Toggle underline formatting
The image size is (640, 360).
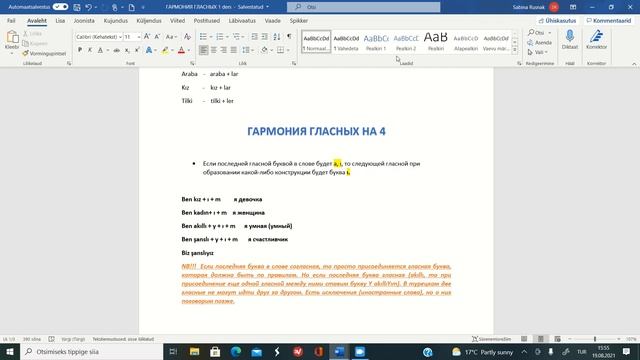(x=100, y=50)
